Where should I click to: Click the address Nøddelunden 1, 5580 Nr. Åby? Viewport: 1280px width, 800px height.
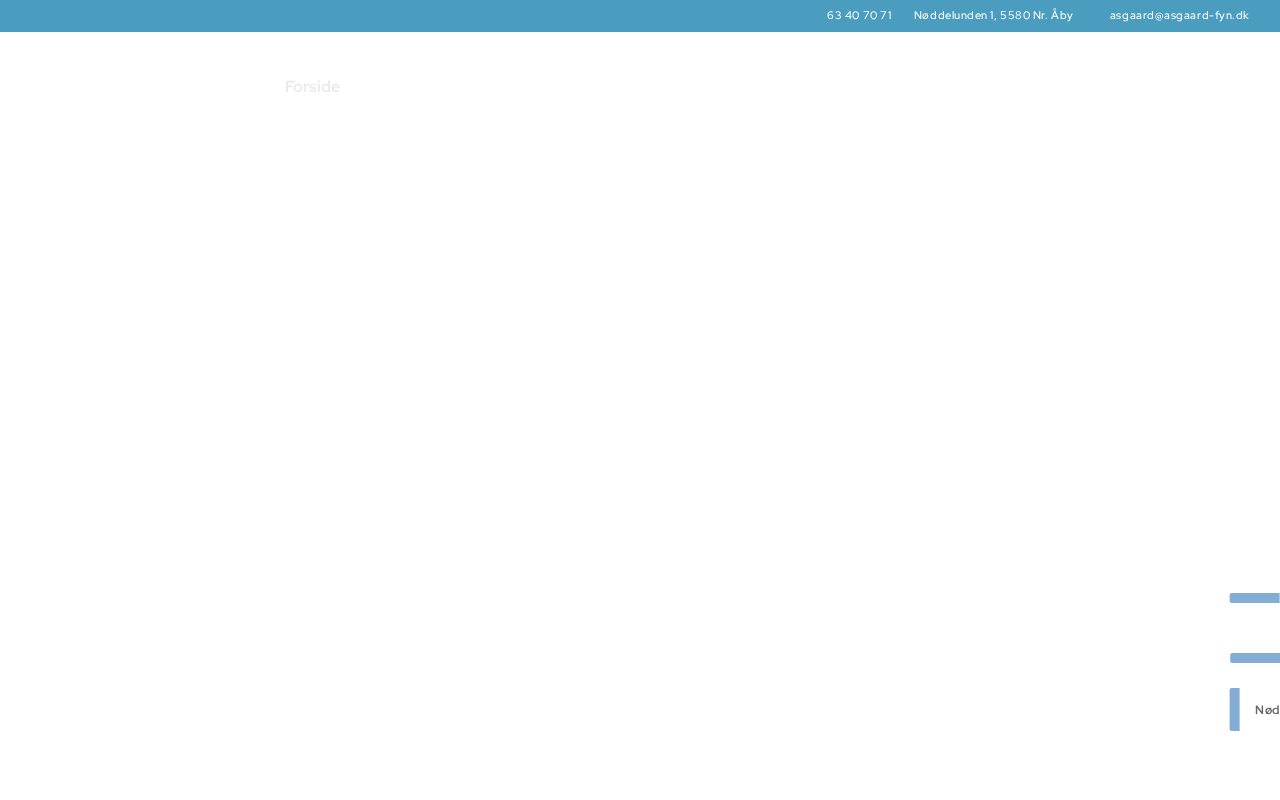pos(993,15)
